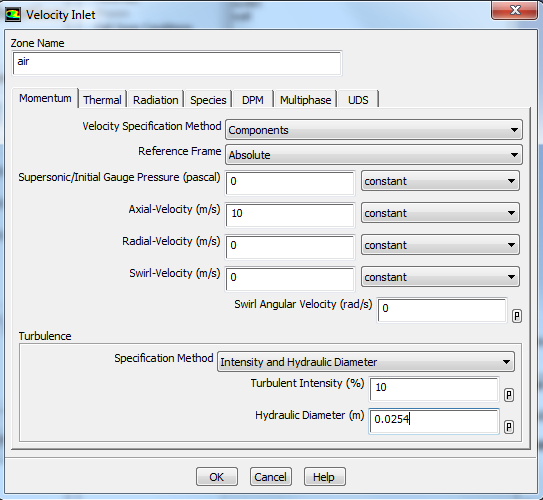Click parameter icon beside Hydraulic Diameter
This screenshot has width=543, height=500.
[x=509, y=427]
